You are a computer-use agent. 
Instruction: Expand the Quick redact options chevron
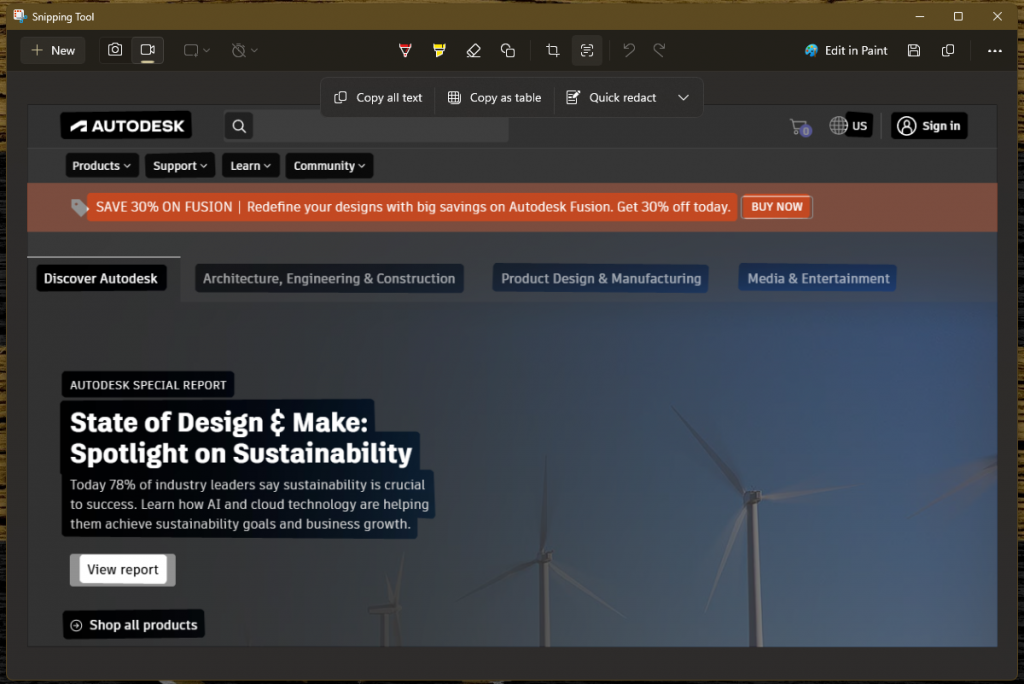684,98
